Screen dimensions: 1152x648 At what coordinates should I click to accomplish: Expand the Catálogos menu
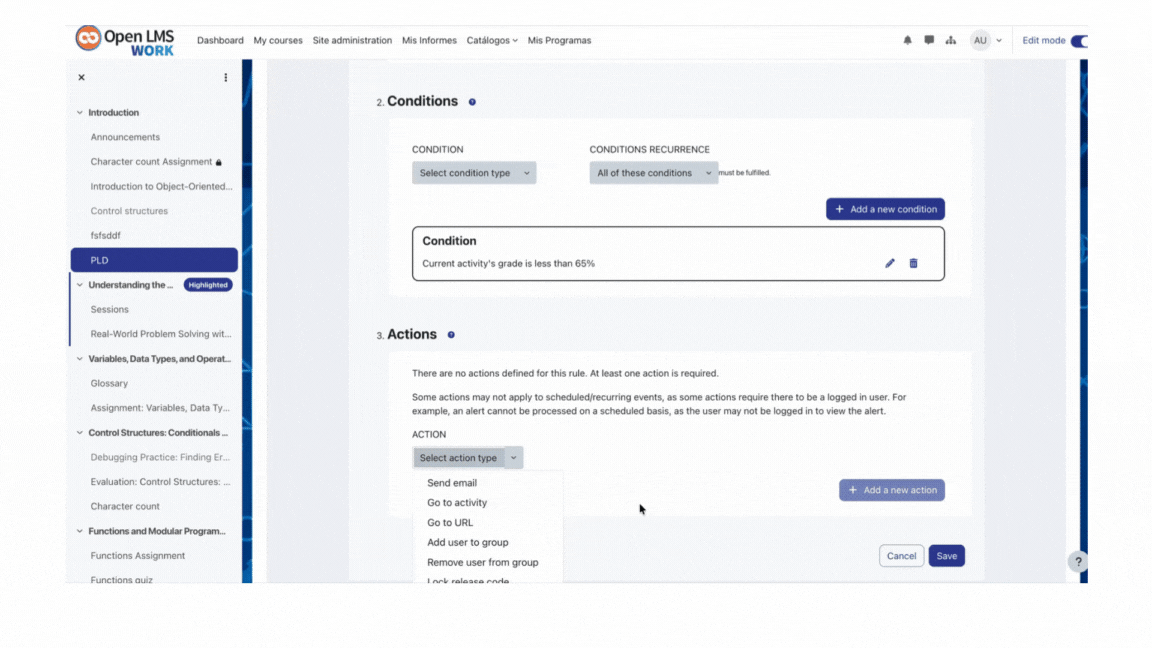(x=492, y=40)
